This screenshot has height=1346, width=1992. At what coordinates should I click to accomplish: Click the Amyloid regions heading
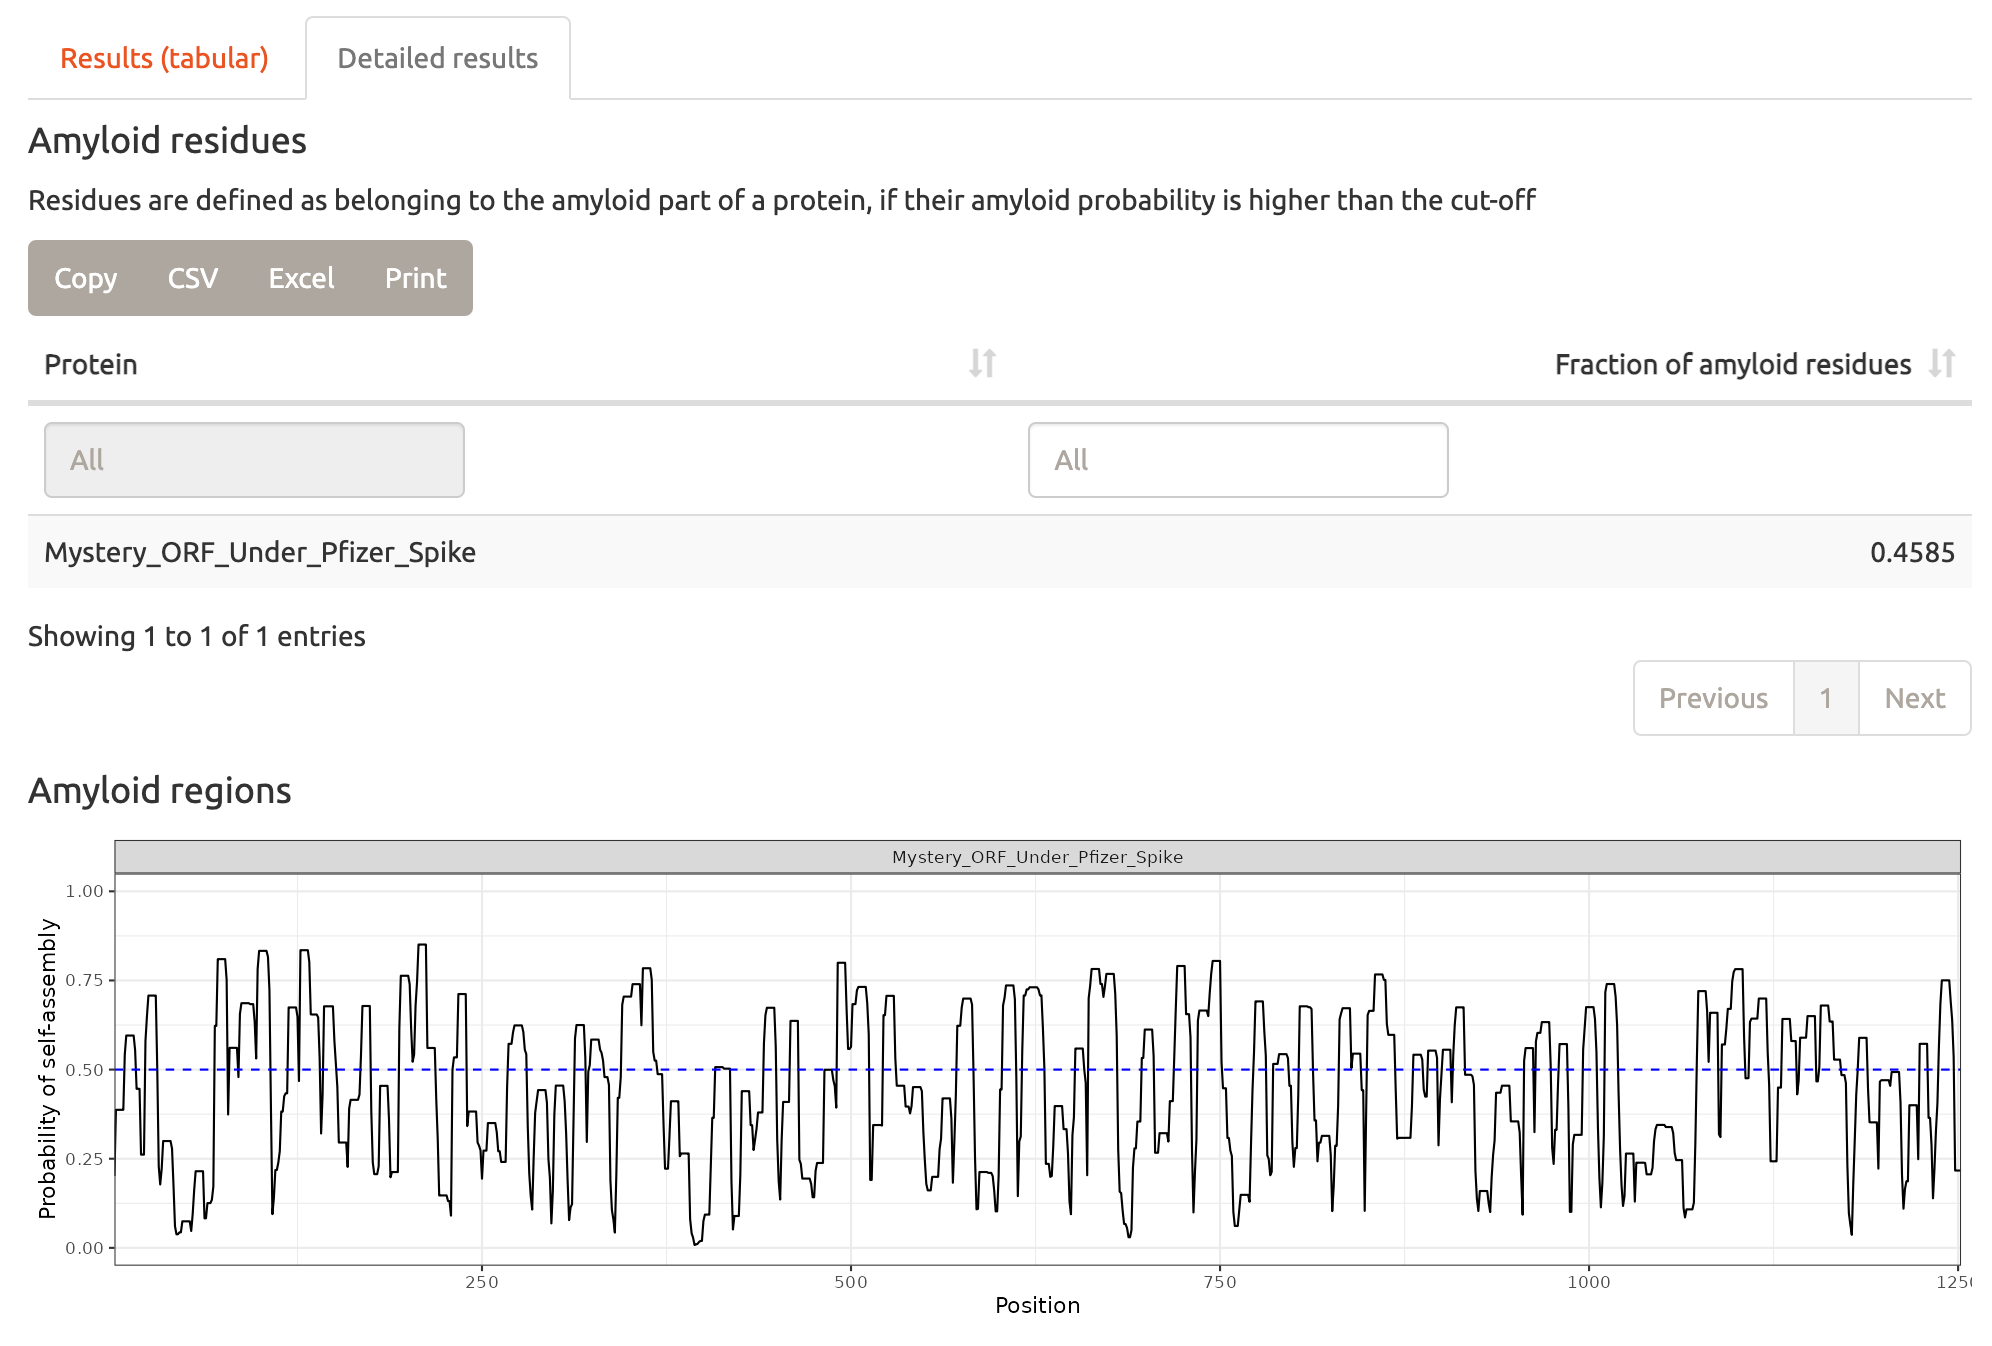tap(160, 790)
